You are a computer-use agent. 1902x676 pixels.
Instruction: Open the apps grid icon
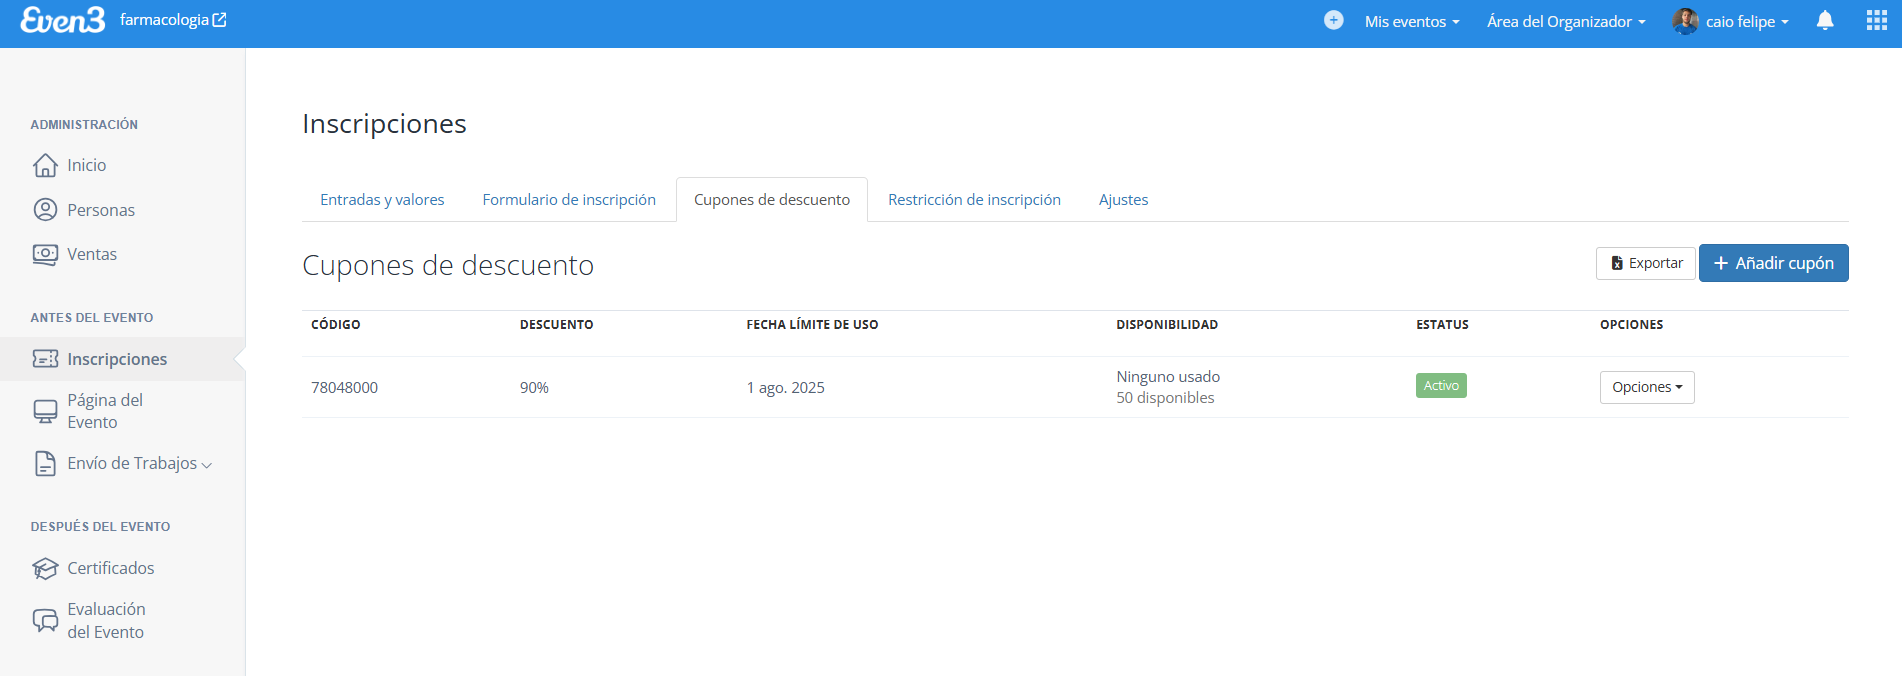click(x=1877, y=20)
